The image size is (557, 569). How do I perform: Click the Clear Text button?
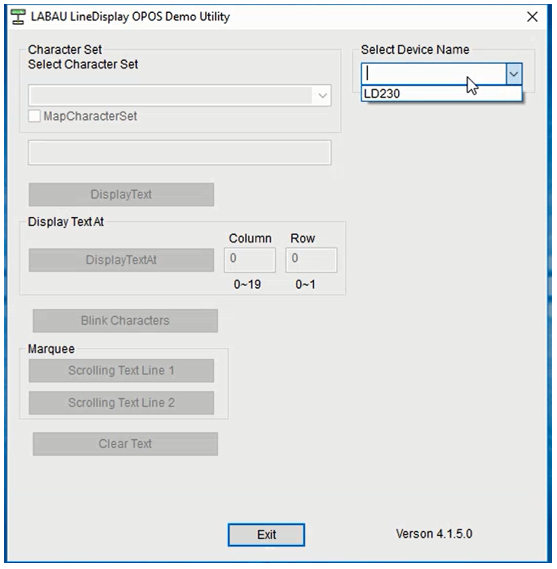125,444
